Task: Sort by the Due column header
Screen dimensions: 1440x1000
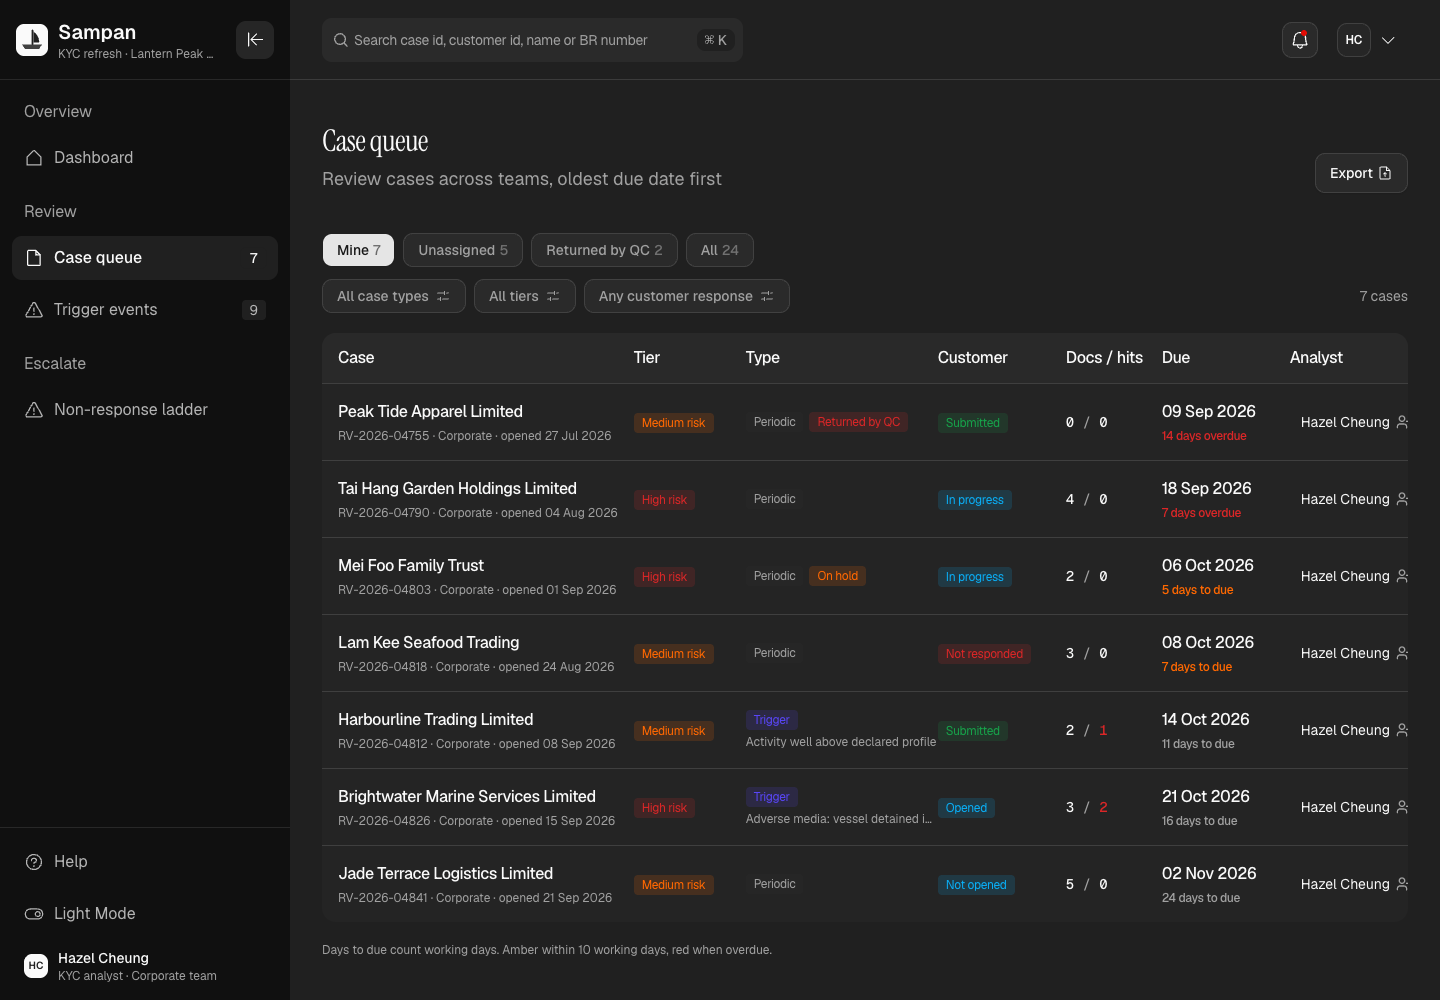Action: [x=1176, y=358]
